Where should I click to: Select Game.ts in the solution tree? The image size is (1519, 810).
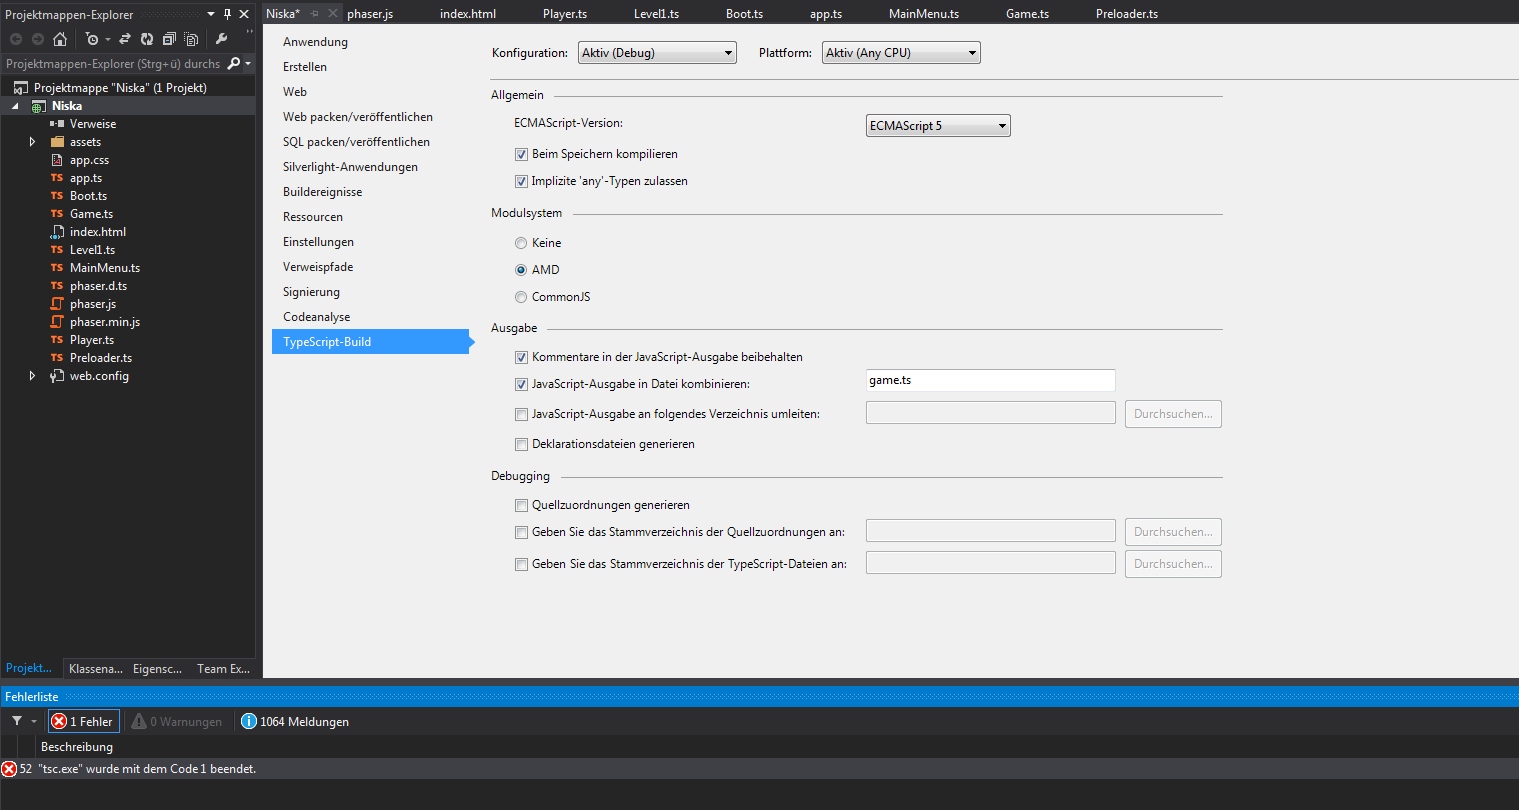[91, 214]
